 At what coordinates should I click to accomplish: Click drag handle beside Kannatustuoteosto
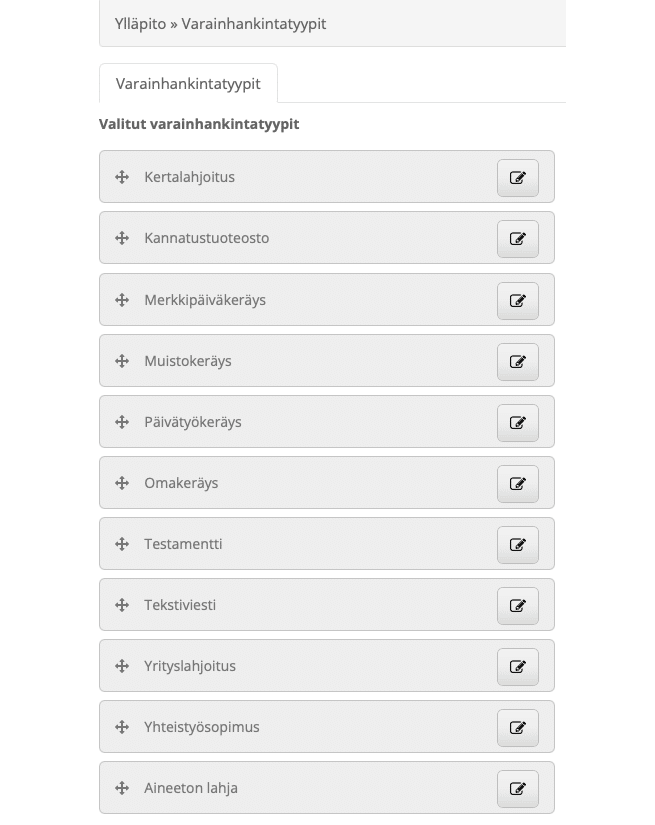click(x=122, y=238)
